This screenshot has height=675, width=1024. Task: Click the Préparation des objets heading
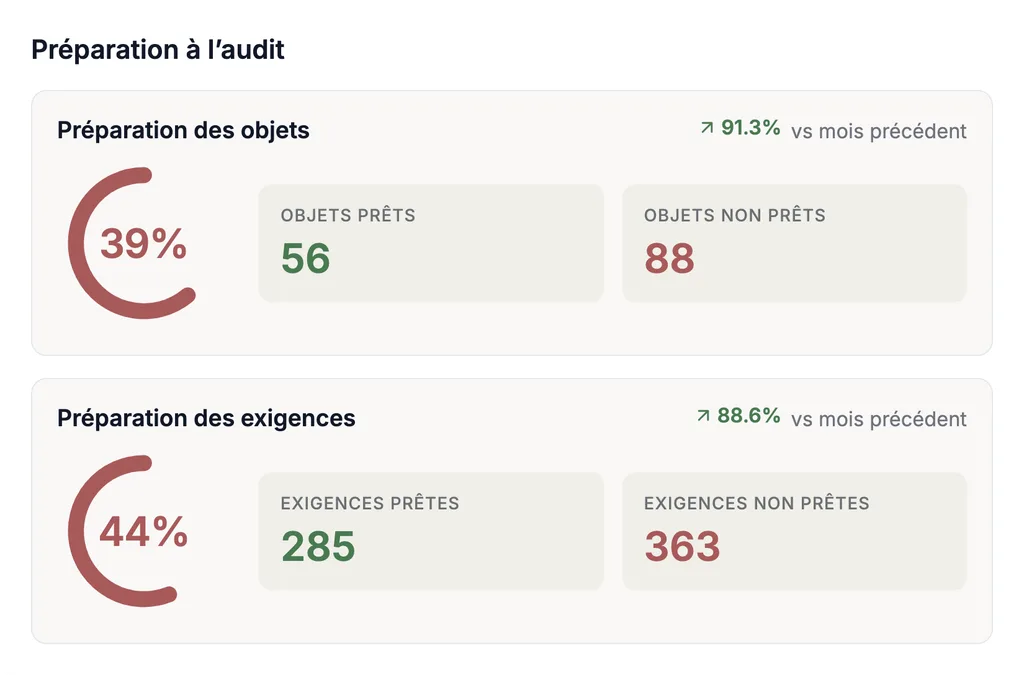[184, 131]
